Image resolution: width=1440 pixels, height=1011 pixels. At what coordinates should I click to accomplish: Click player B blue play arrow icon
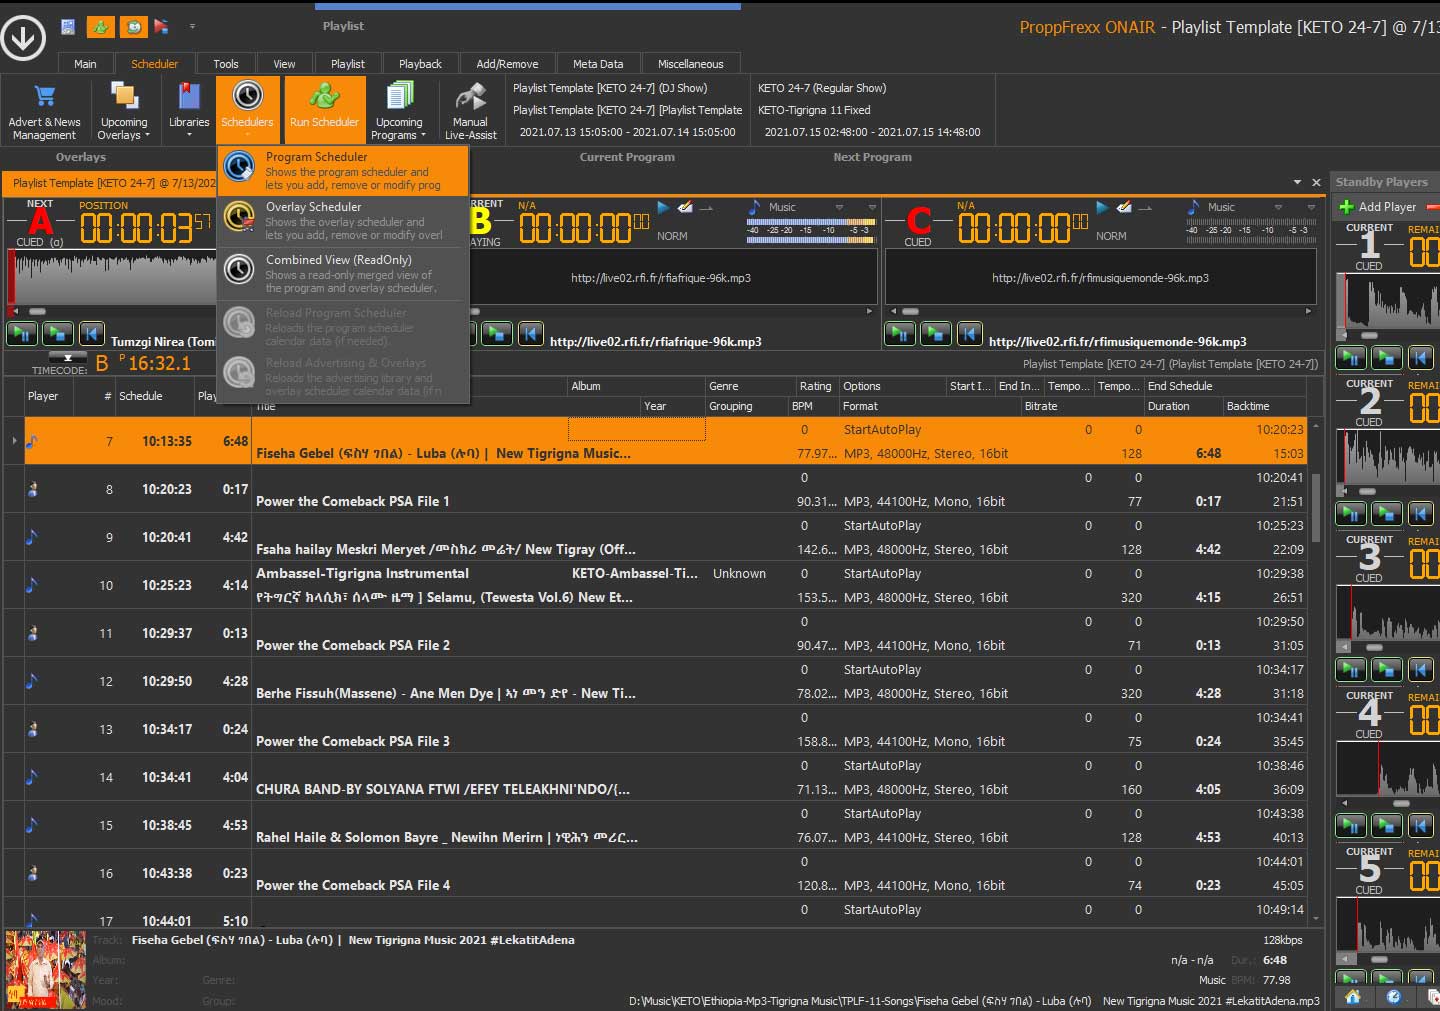coord(662,208)
